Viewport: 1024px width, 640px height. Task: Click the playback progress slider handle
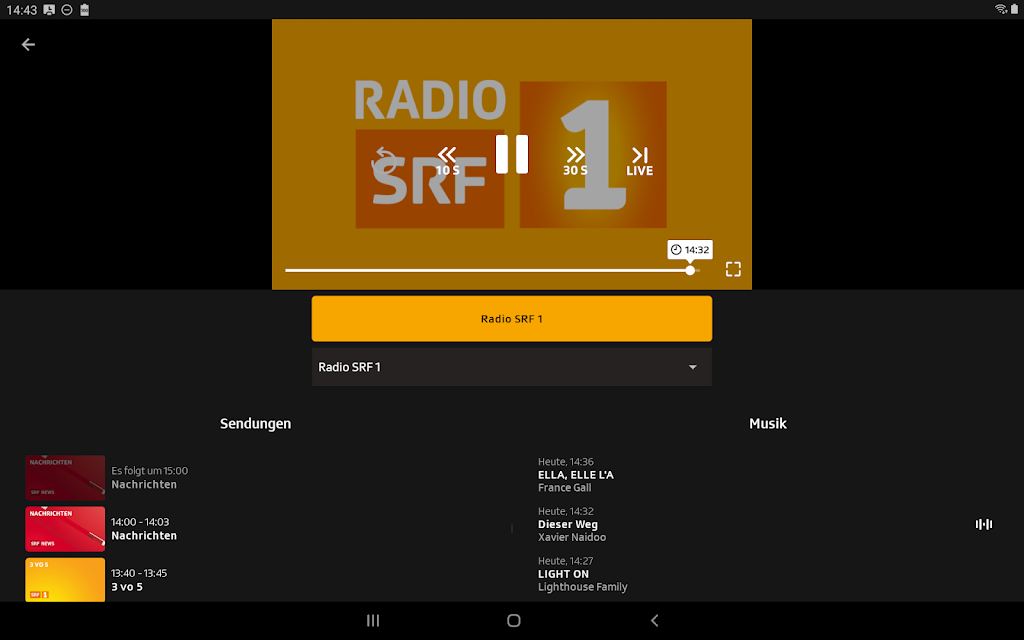tap(690, 270)
